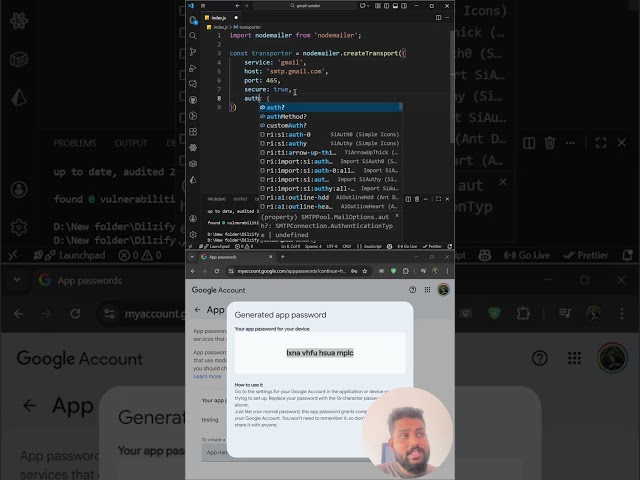
Task: Open errors and warnings count in status bar
Action: coord(244,247)
